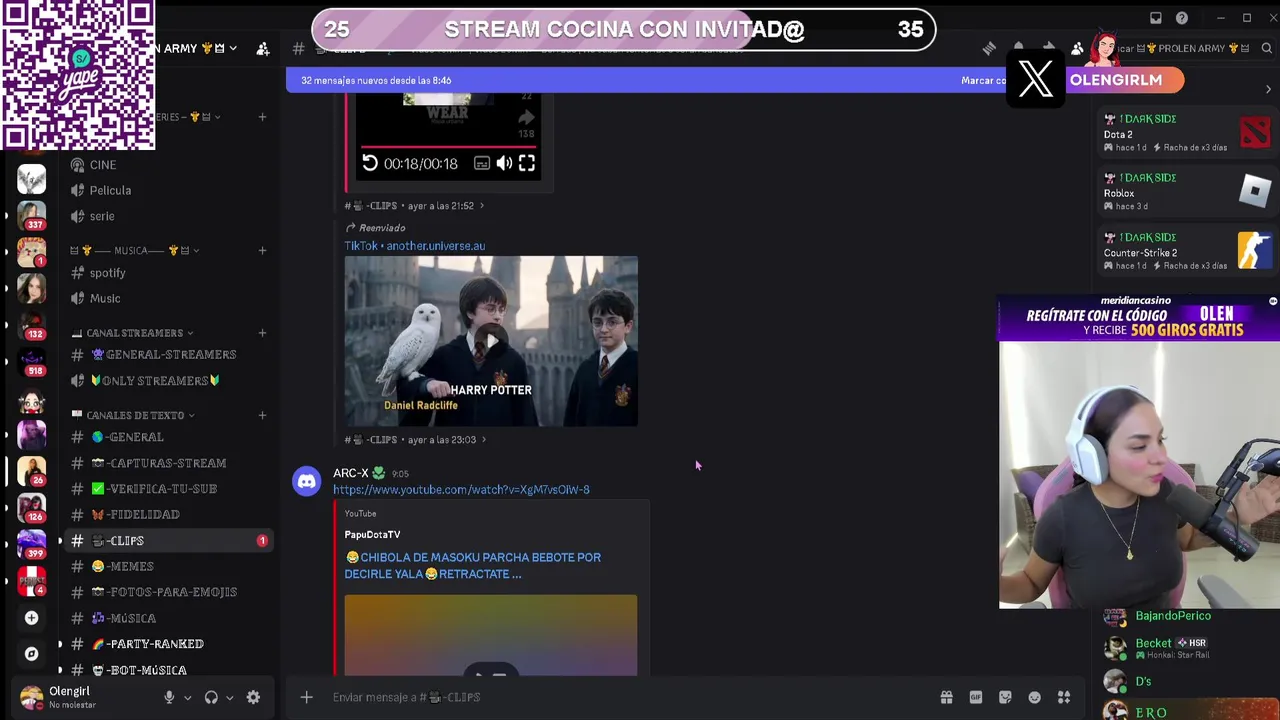
Task: Toggle captions on the video player
Action: click(x=482, y=163)
